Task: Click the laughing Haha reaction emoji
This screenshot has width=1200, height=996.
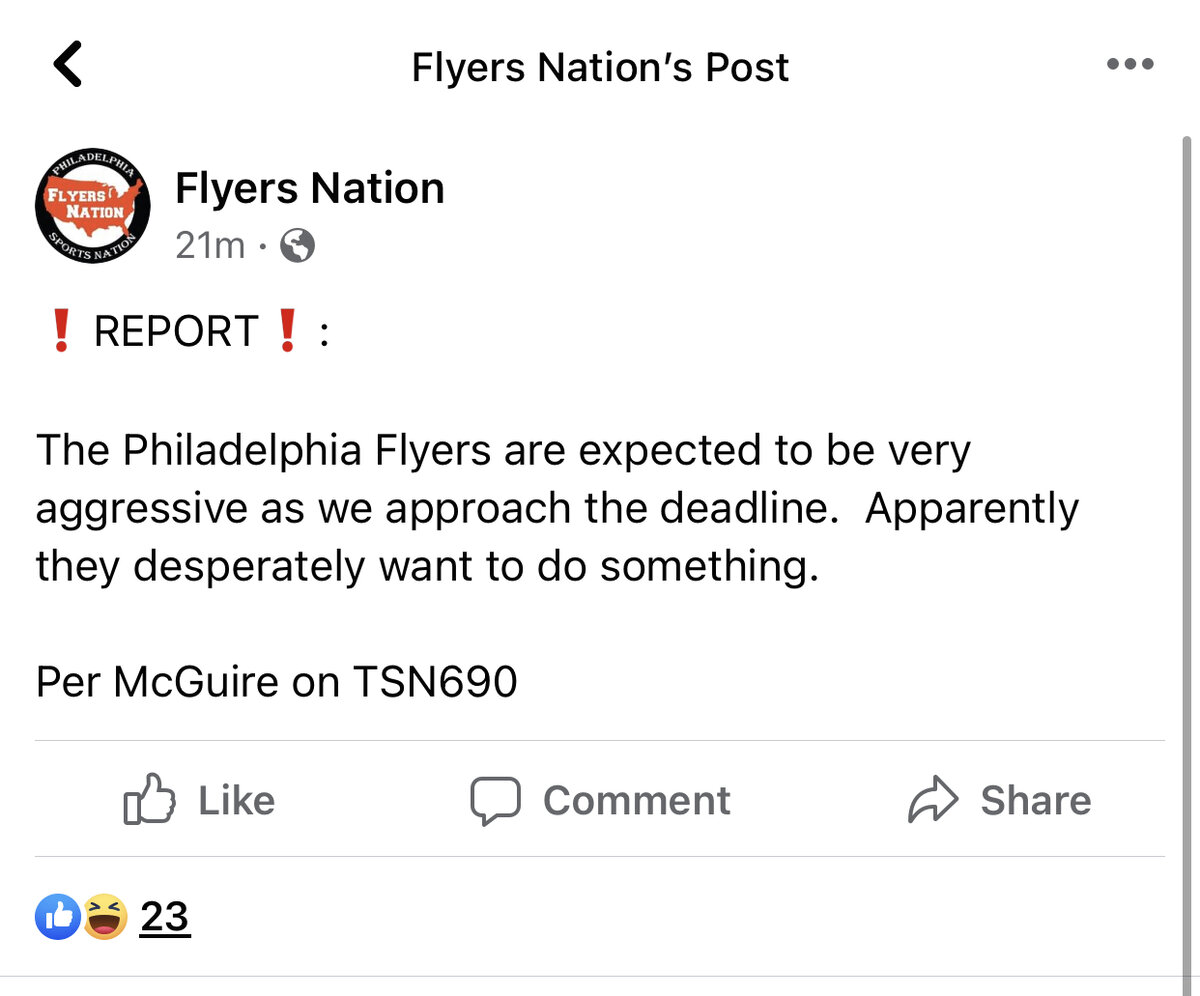Action: coord(104,917)
